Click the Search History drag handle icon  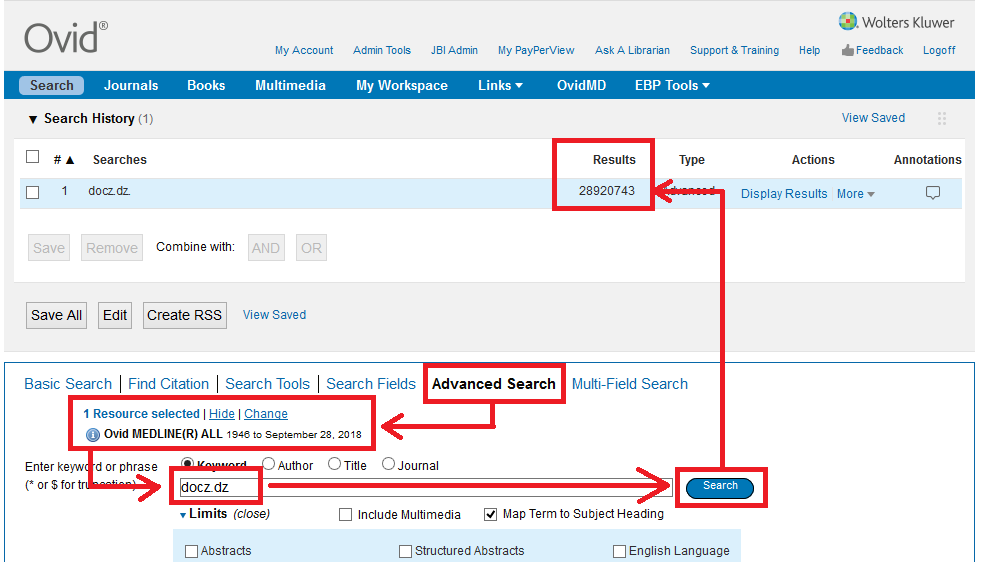click(x=941, y=119)
